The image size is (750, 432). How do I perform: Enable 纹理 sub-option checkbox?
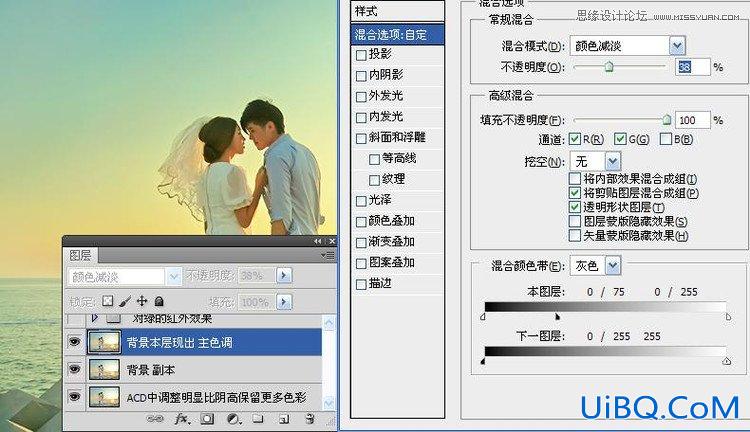[375, 180]
